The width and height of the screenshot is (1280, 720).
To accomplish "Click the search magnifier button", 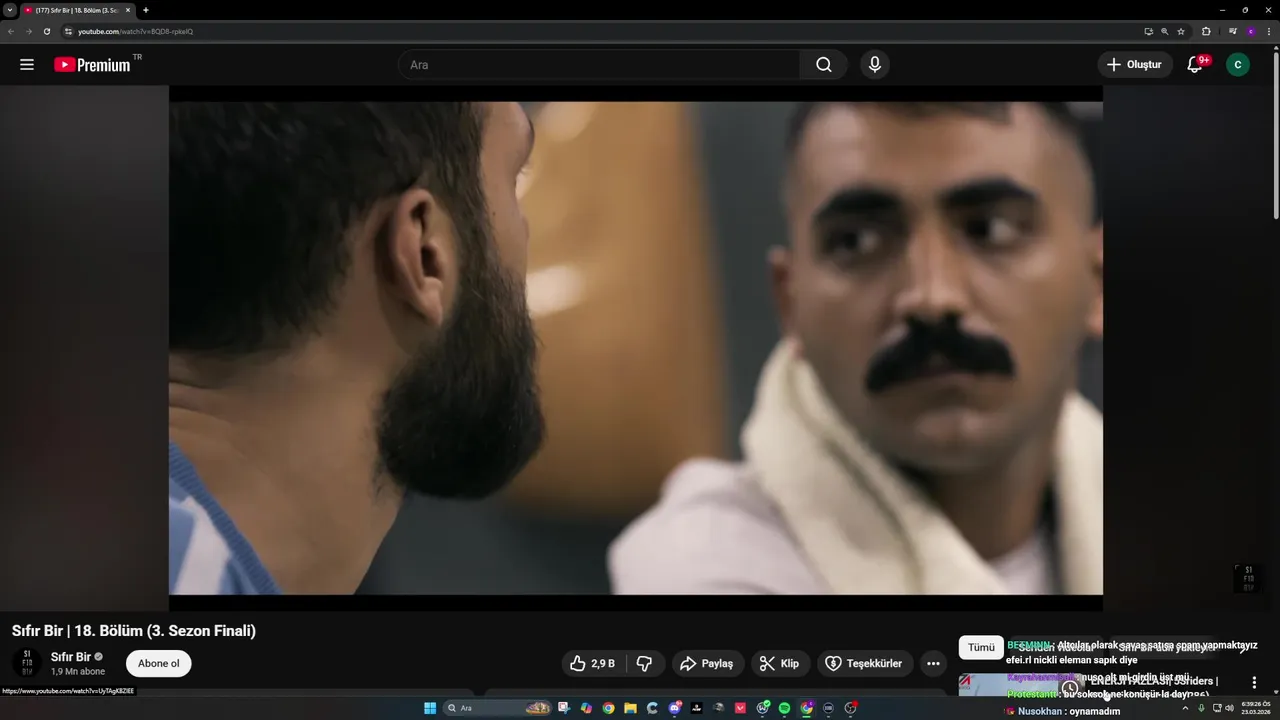I will 823,65.
